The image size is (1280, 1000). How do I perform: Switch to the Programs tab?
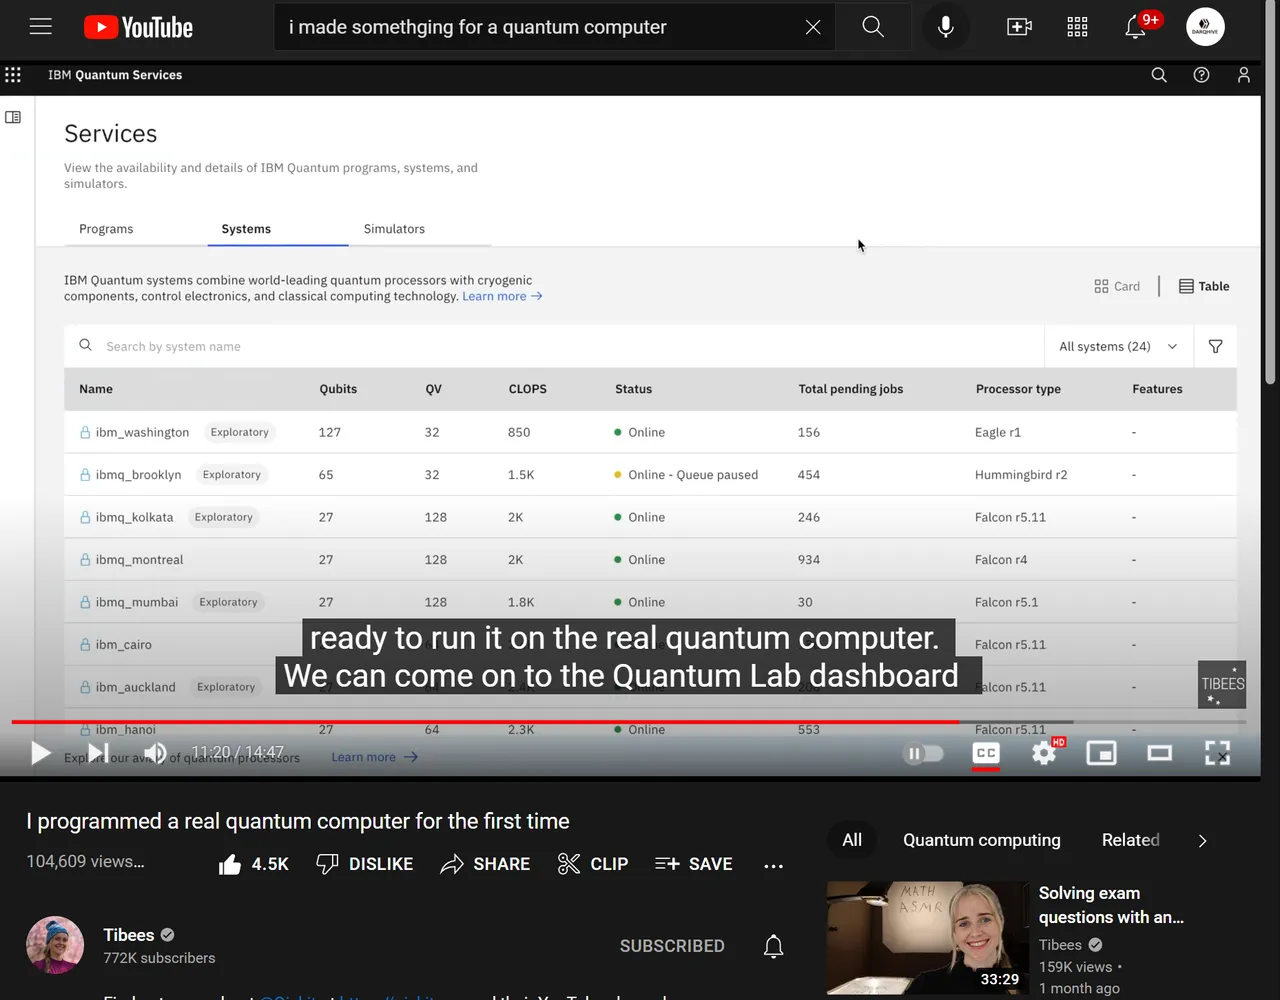coord(106,229)
